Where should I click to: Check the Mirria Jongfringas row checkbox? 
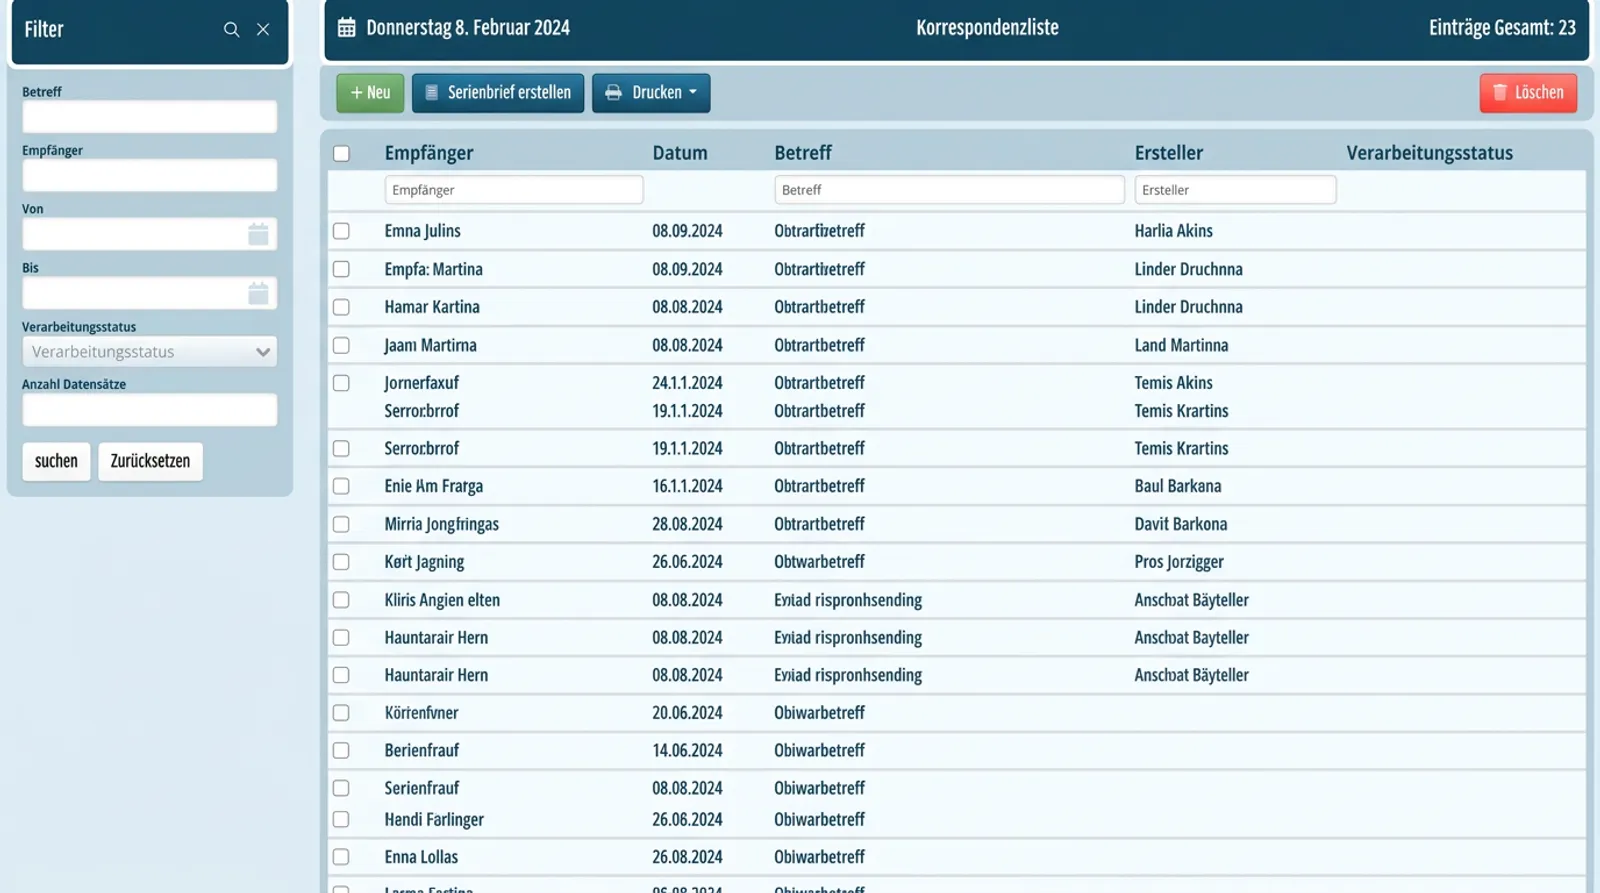click(x=342, y=524)
